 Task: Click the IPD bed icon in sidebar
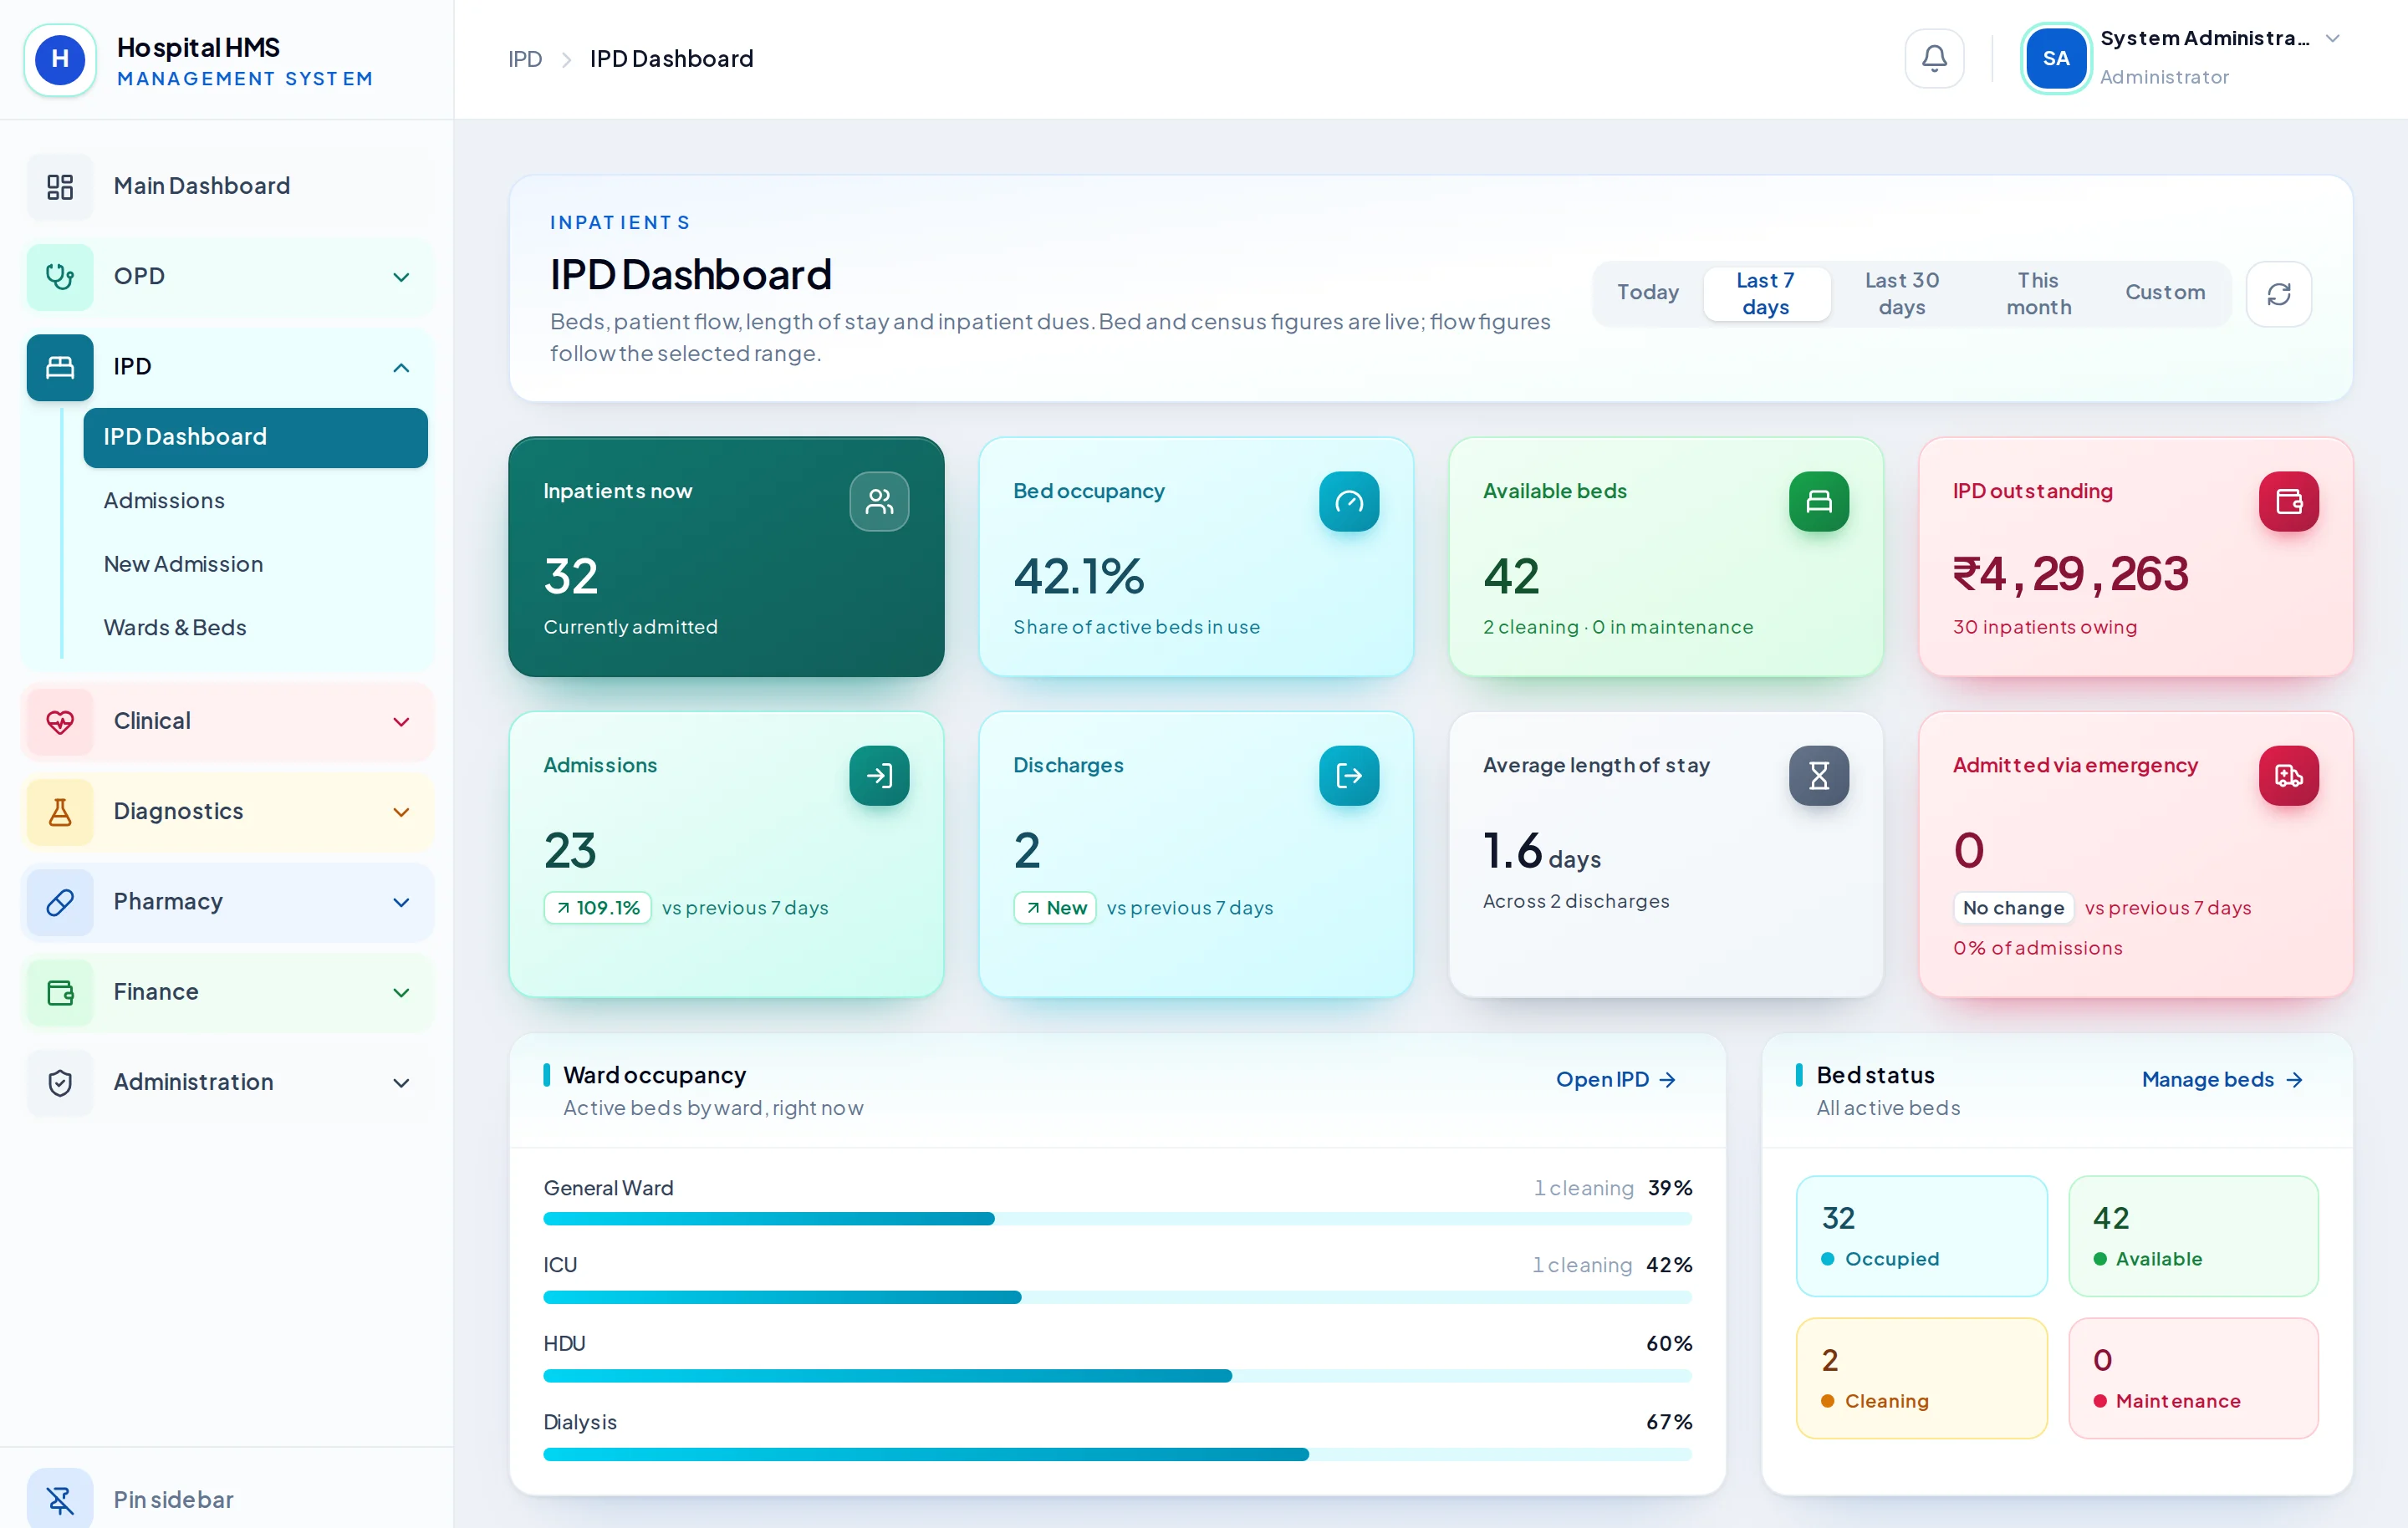click(60, 367)
